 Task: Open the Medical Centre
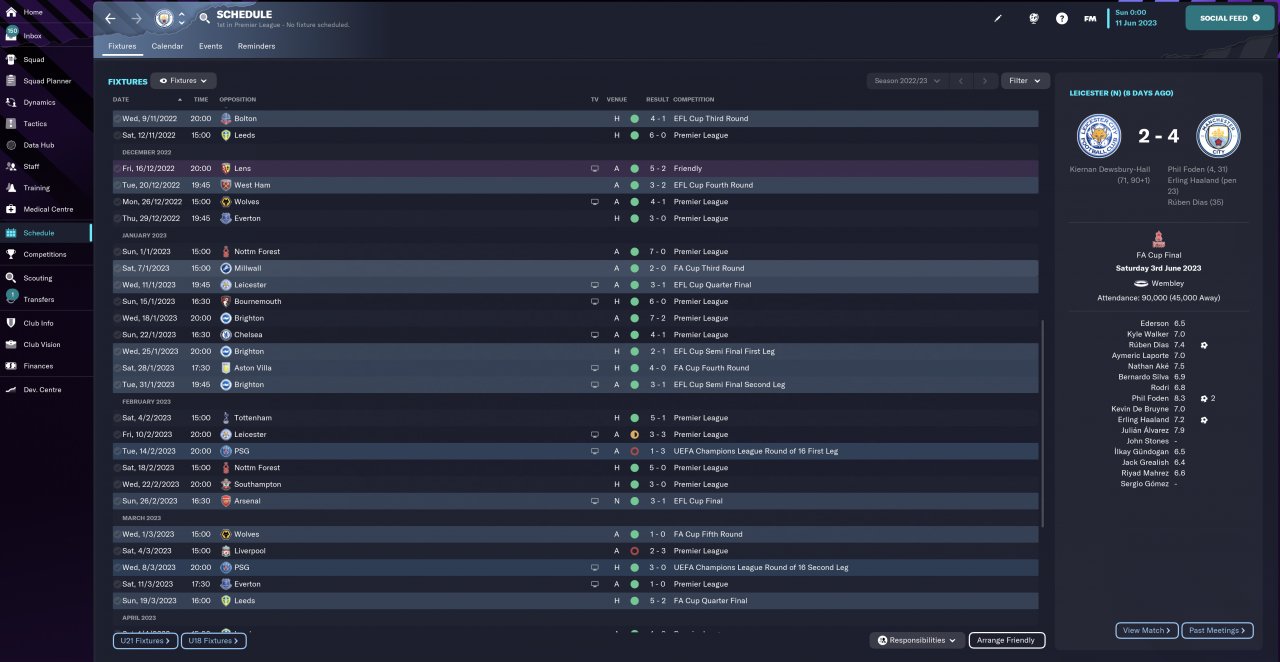coord(47,209)
